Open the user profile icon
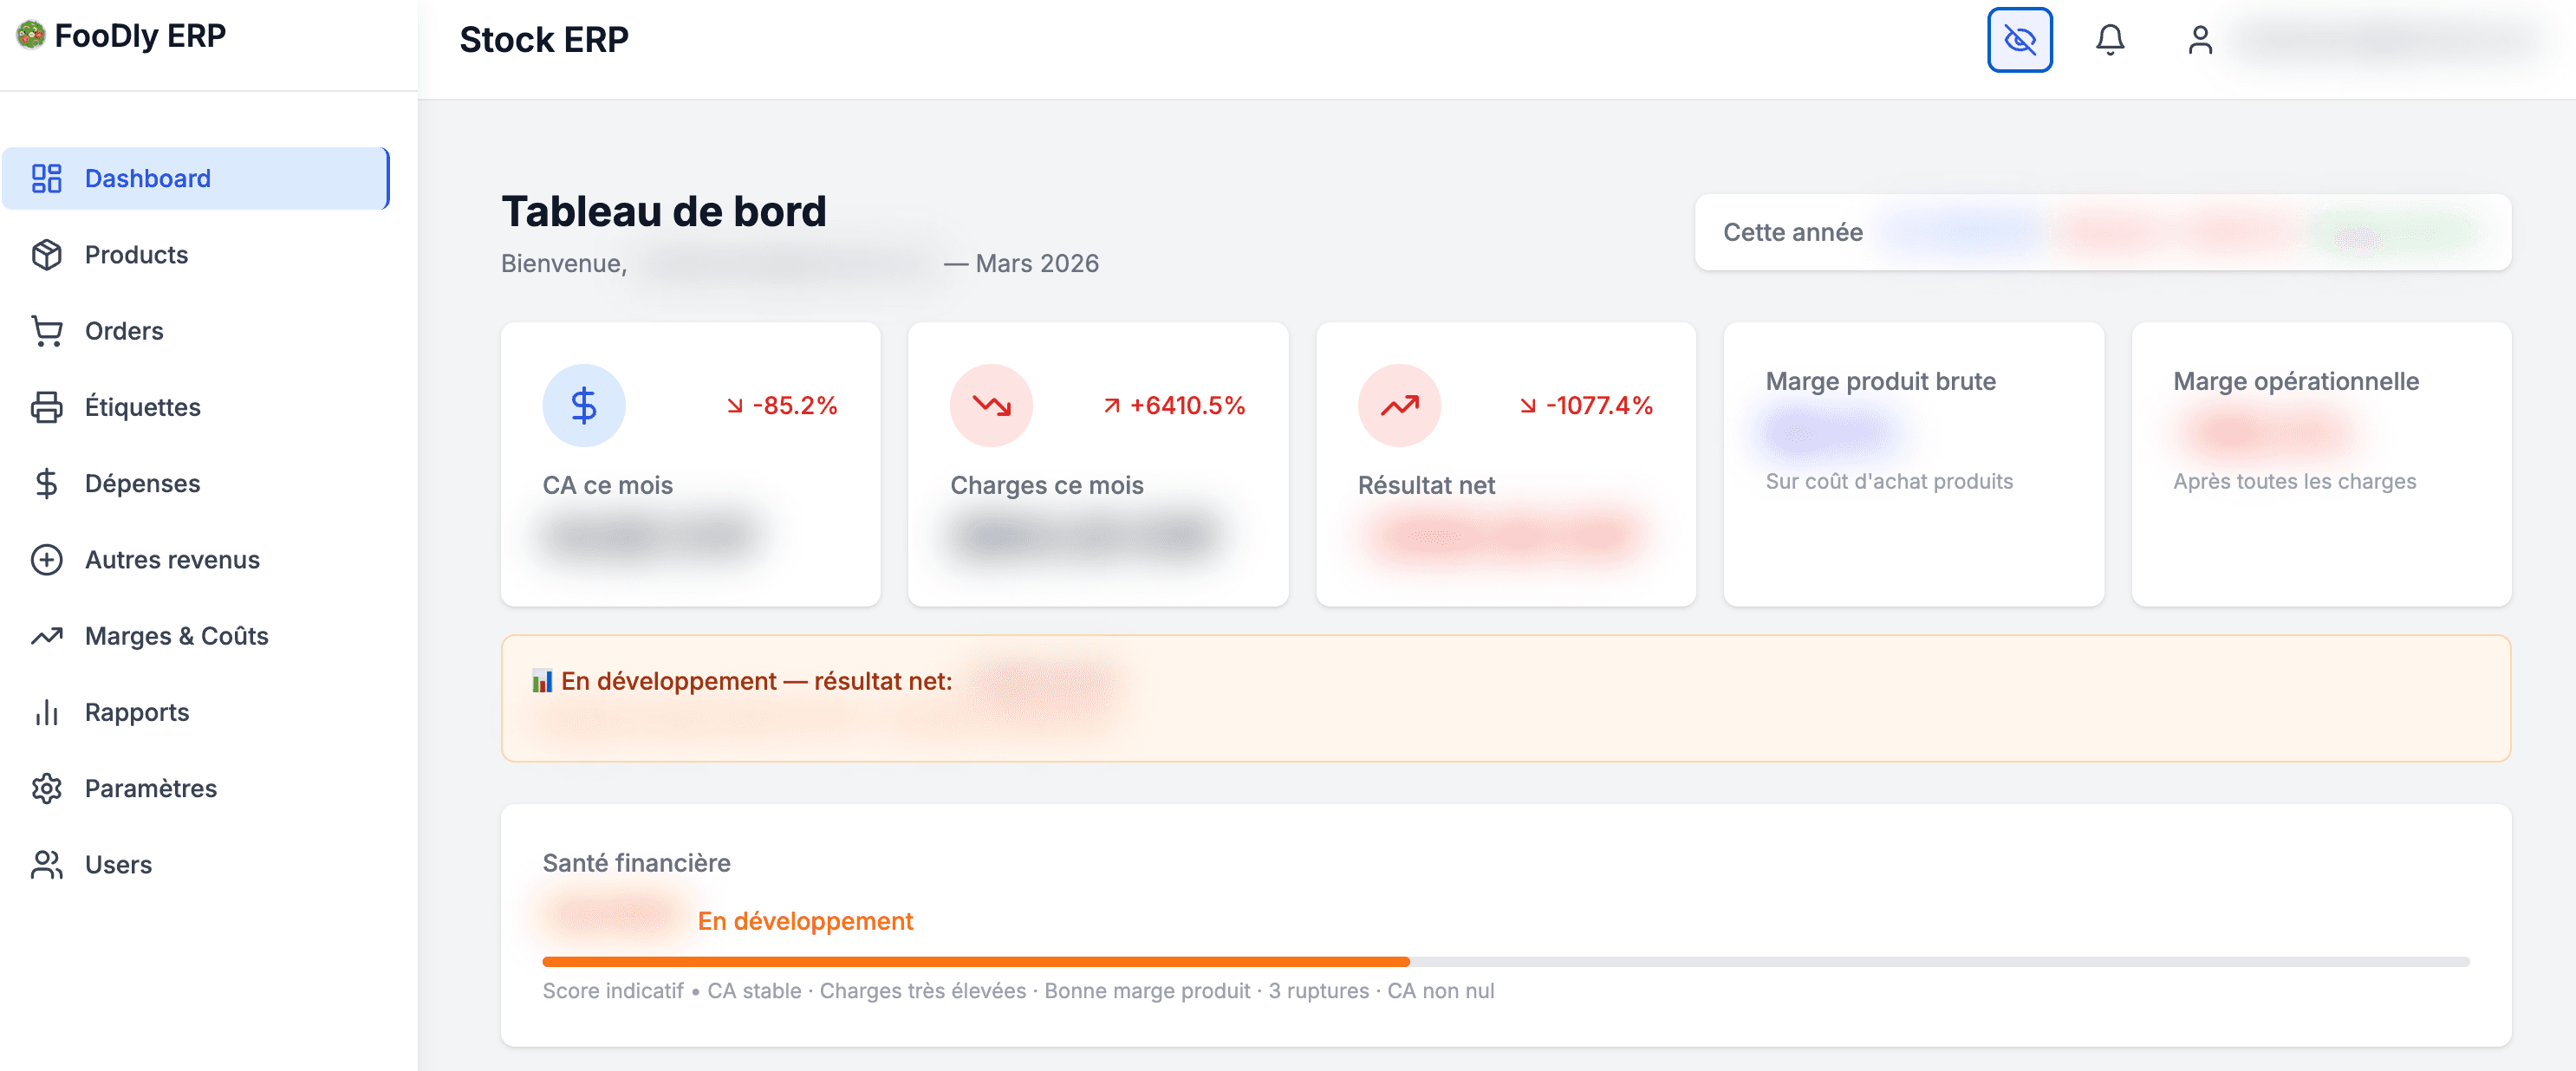This screenshot has height=1071, width=2576. [x=2199, y=40]
